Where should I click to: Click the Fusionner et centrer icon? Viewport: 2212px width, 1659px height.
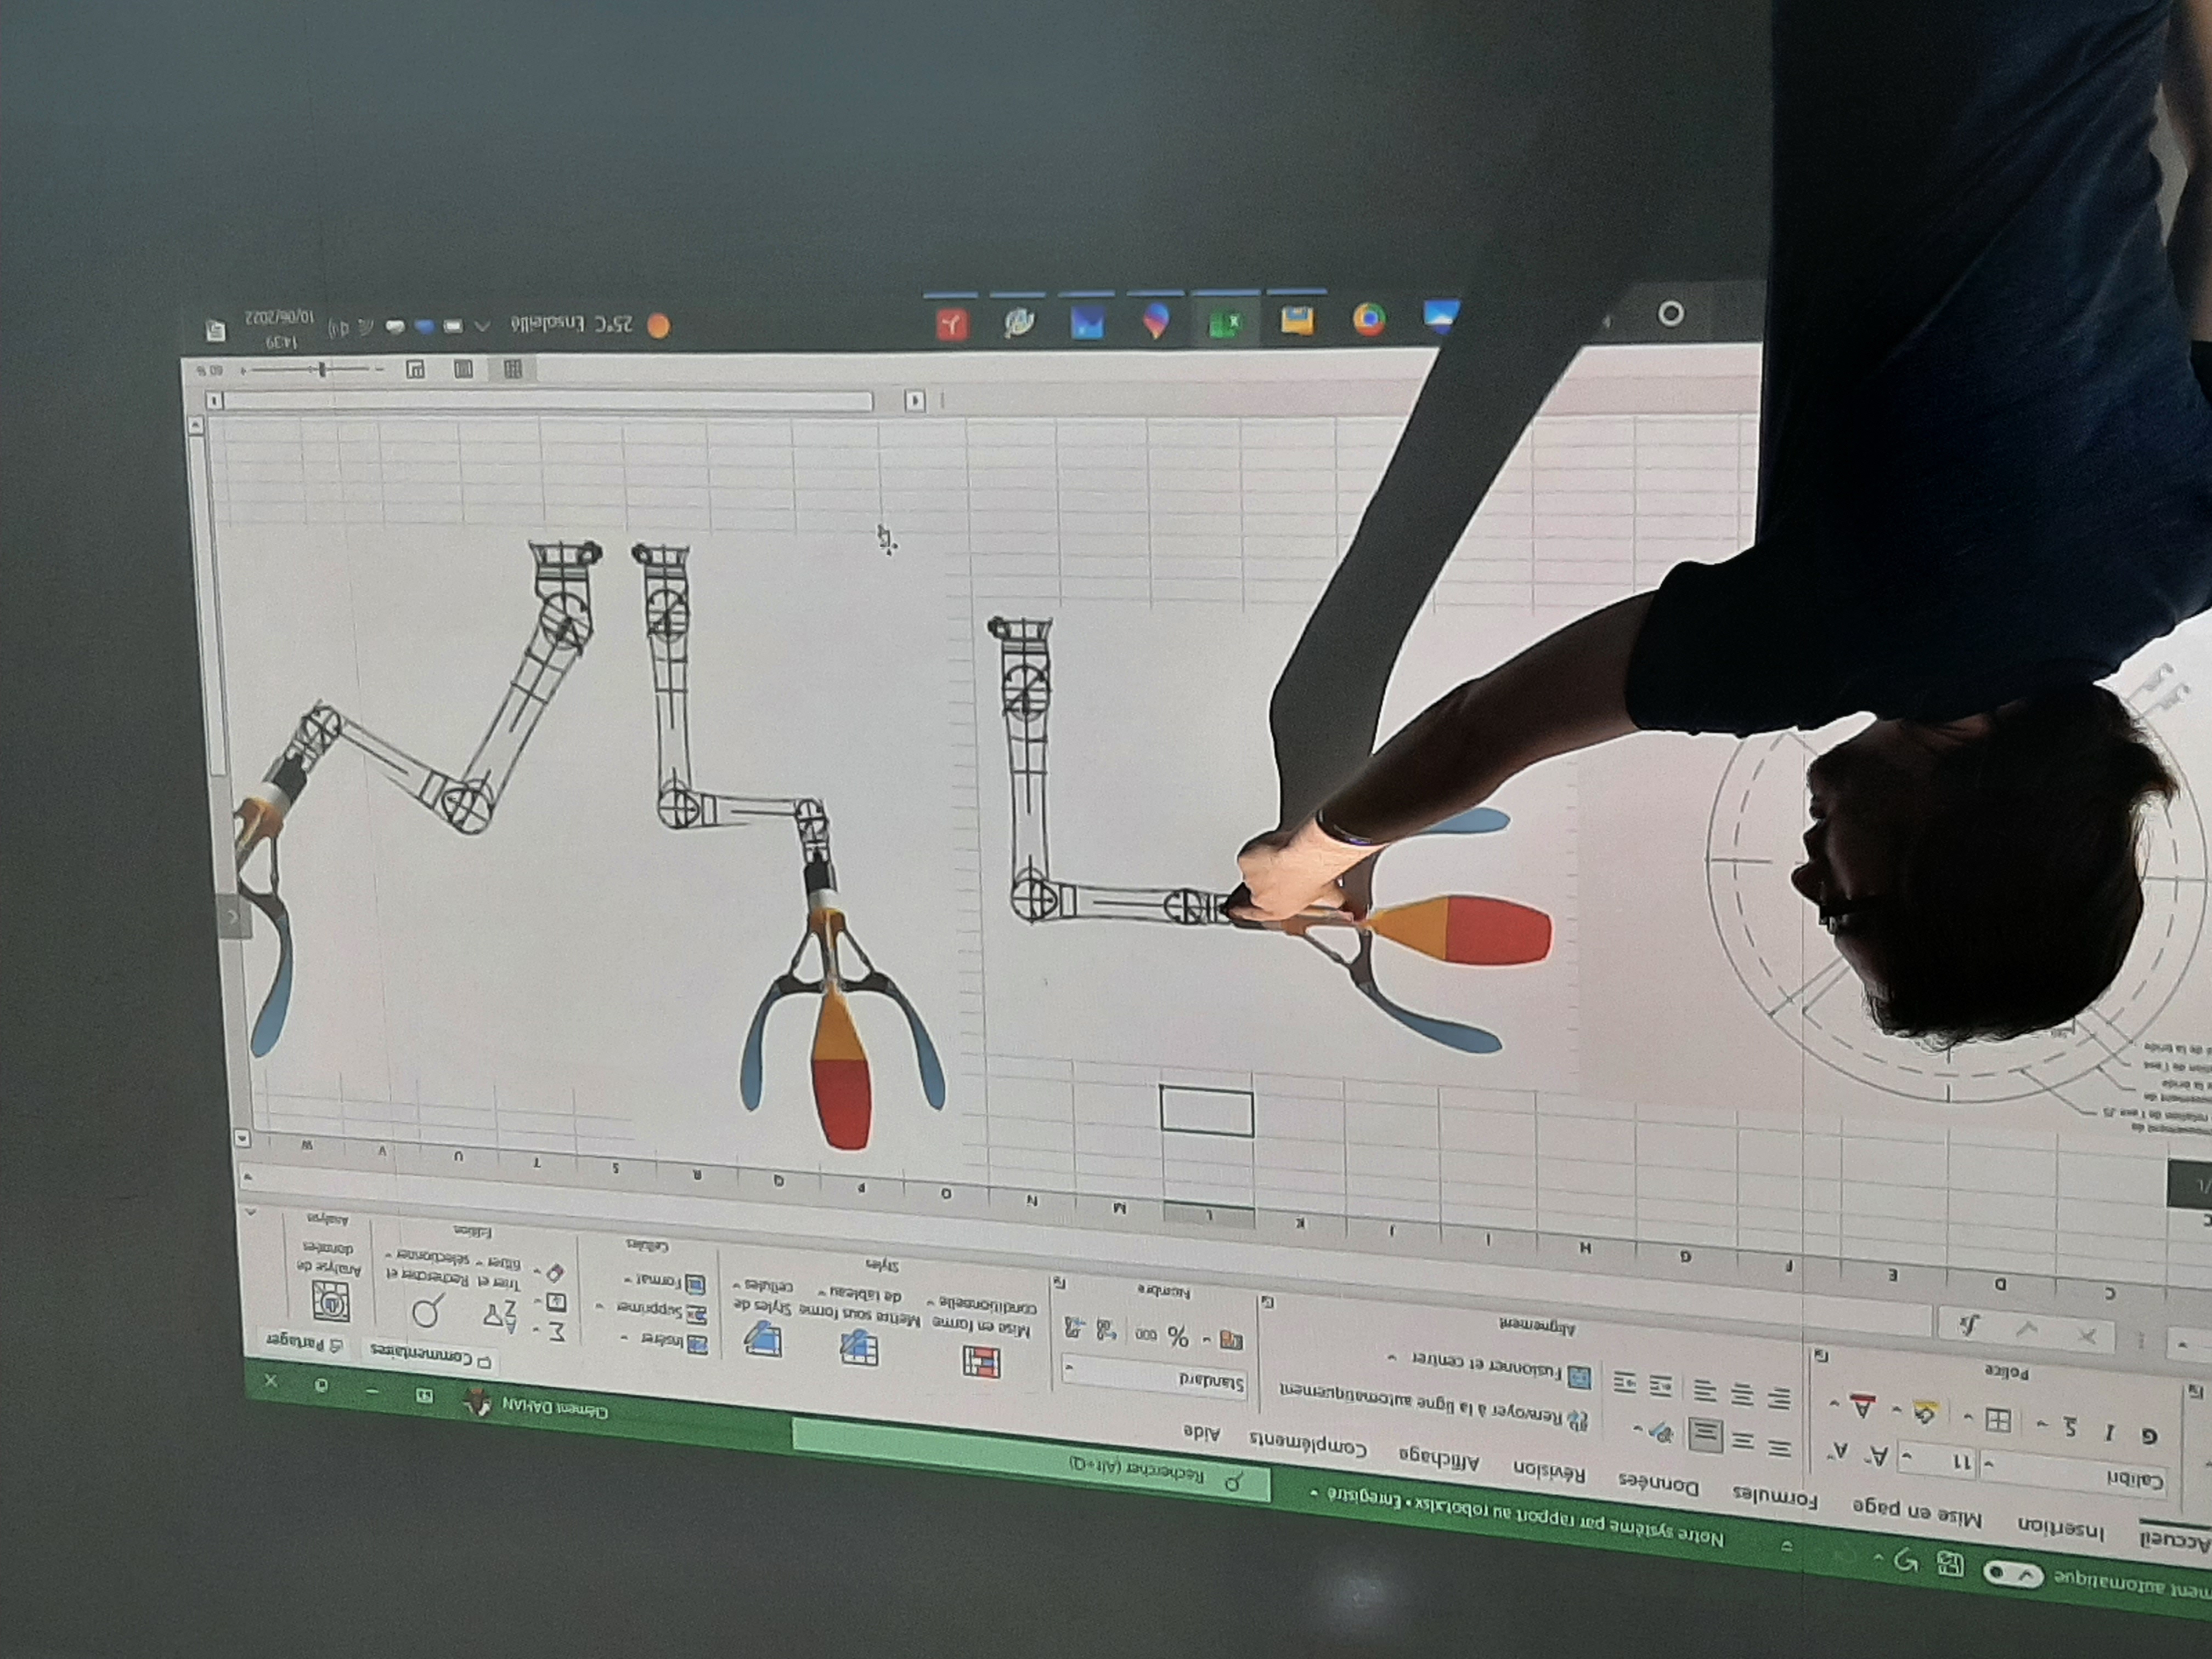point(1578,1377)
